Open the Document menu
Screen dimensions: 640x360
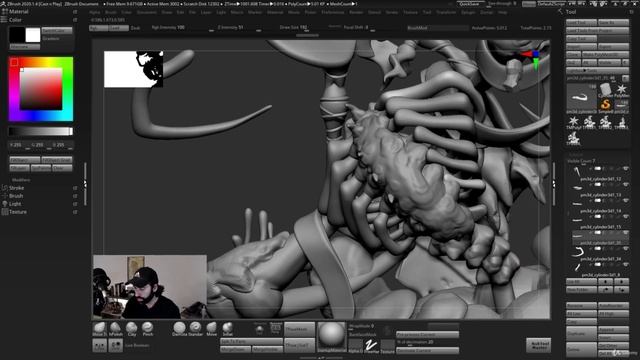click(147, 12)
